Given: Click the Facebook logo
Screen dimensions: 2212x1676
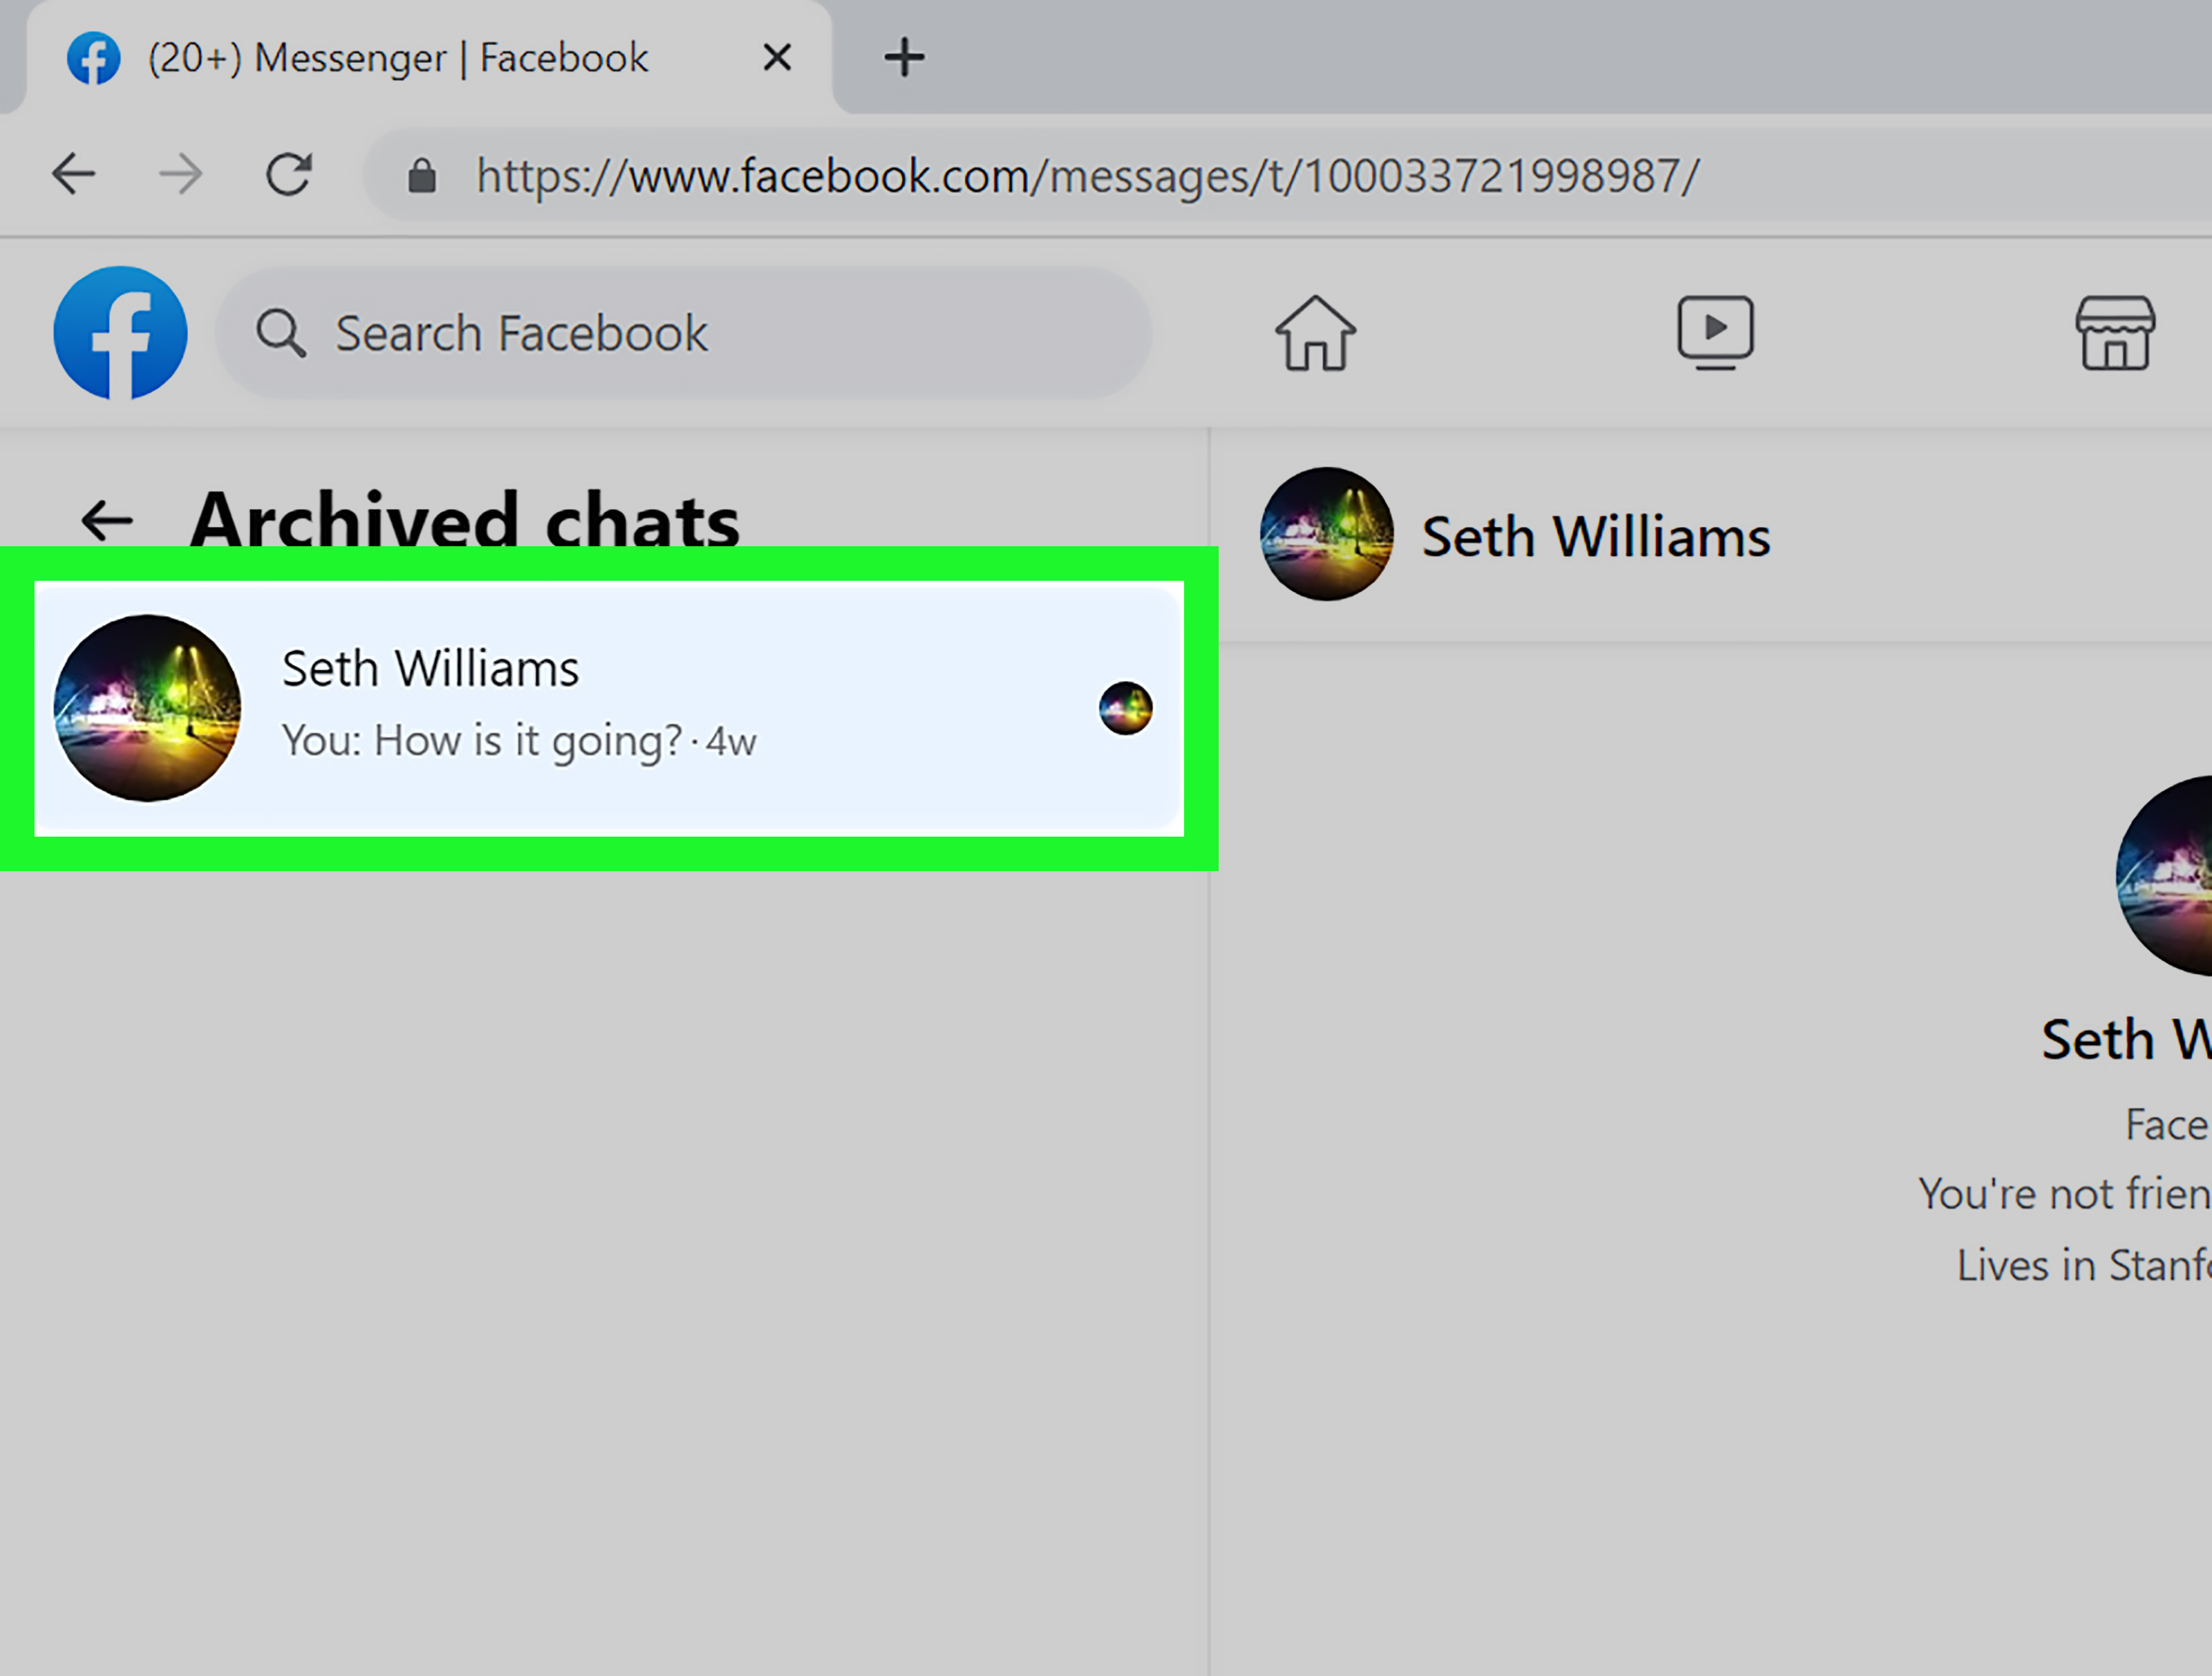Looking at the screenshot, I should pos(120,333).
